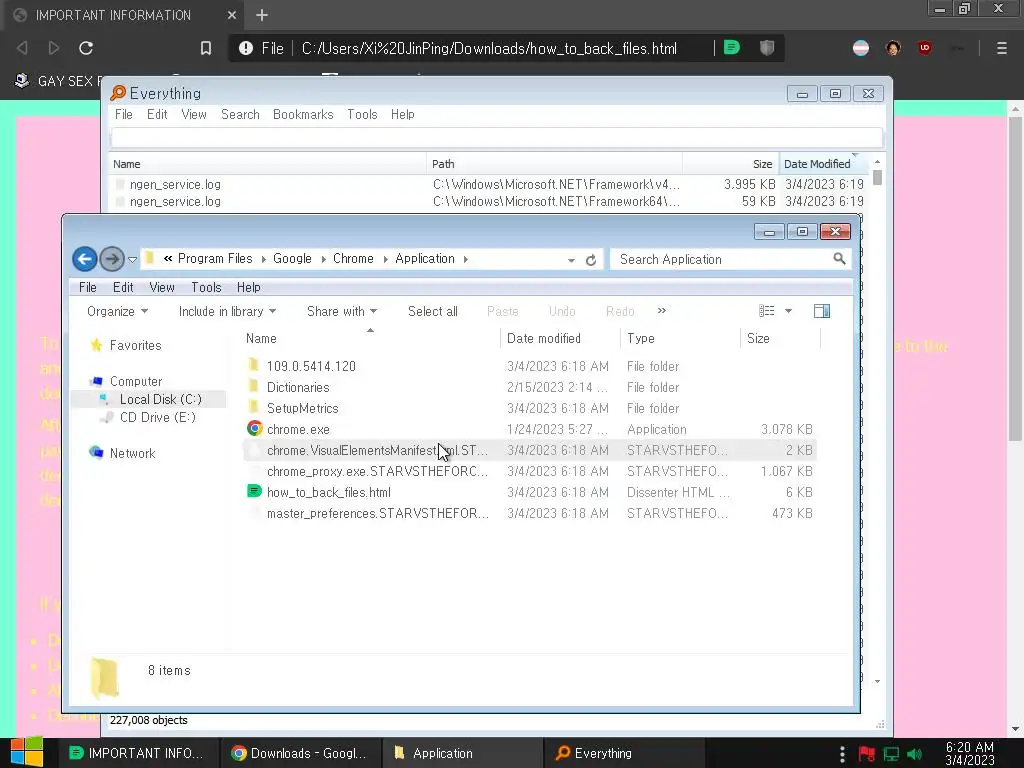Select chrome.VisualElementsManifest file row

pyautogui.click(x=530, y=451)
